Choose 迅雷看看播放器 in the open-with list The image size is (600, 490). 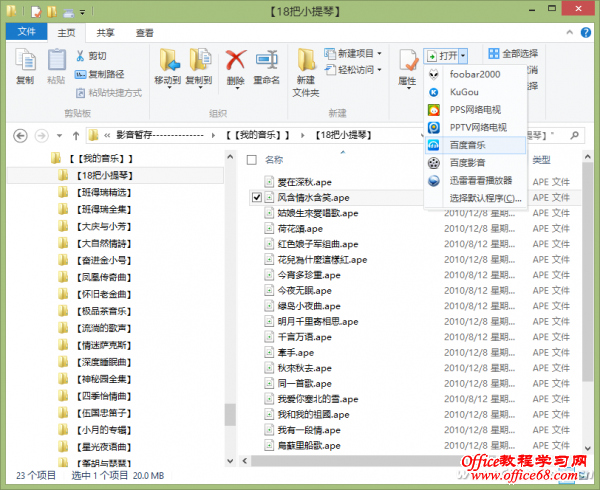pyautogui.click(x=475, y=181)
